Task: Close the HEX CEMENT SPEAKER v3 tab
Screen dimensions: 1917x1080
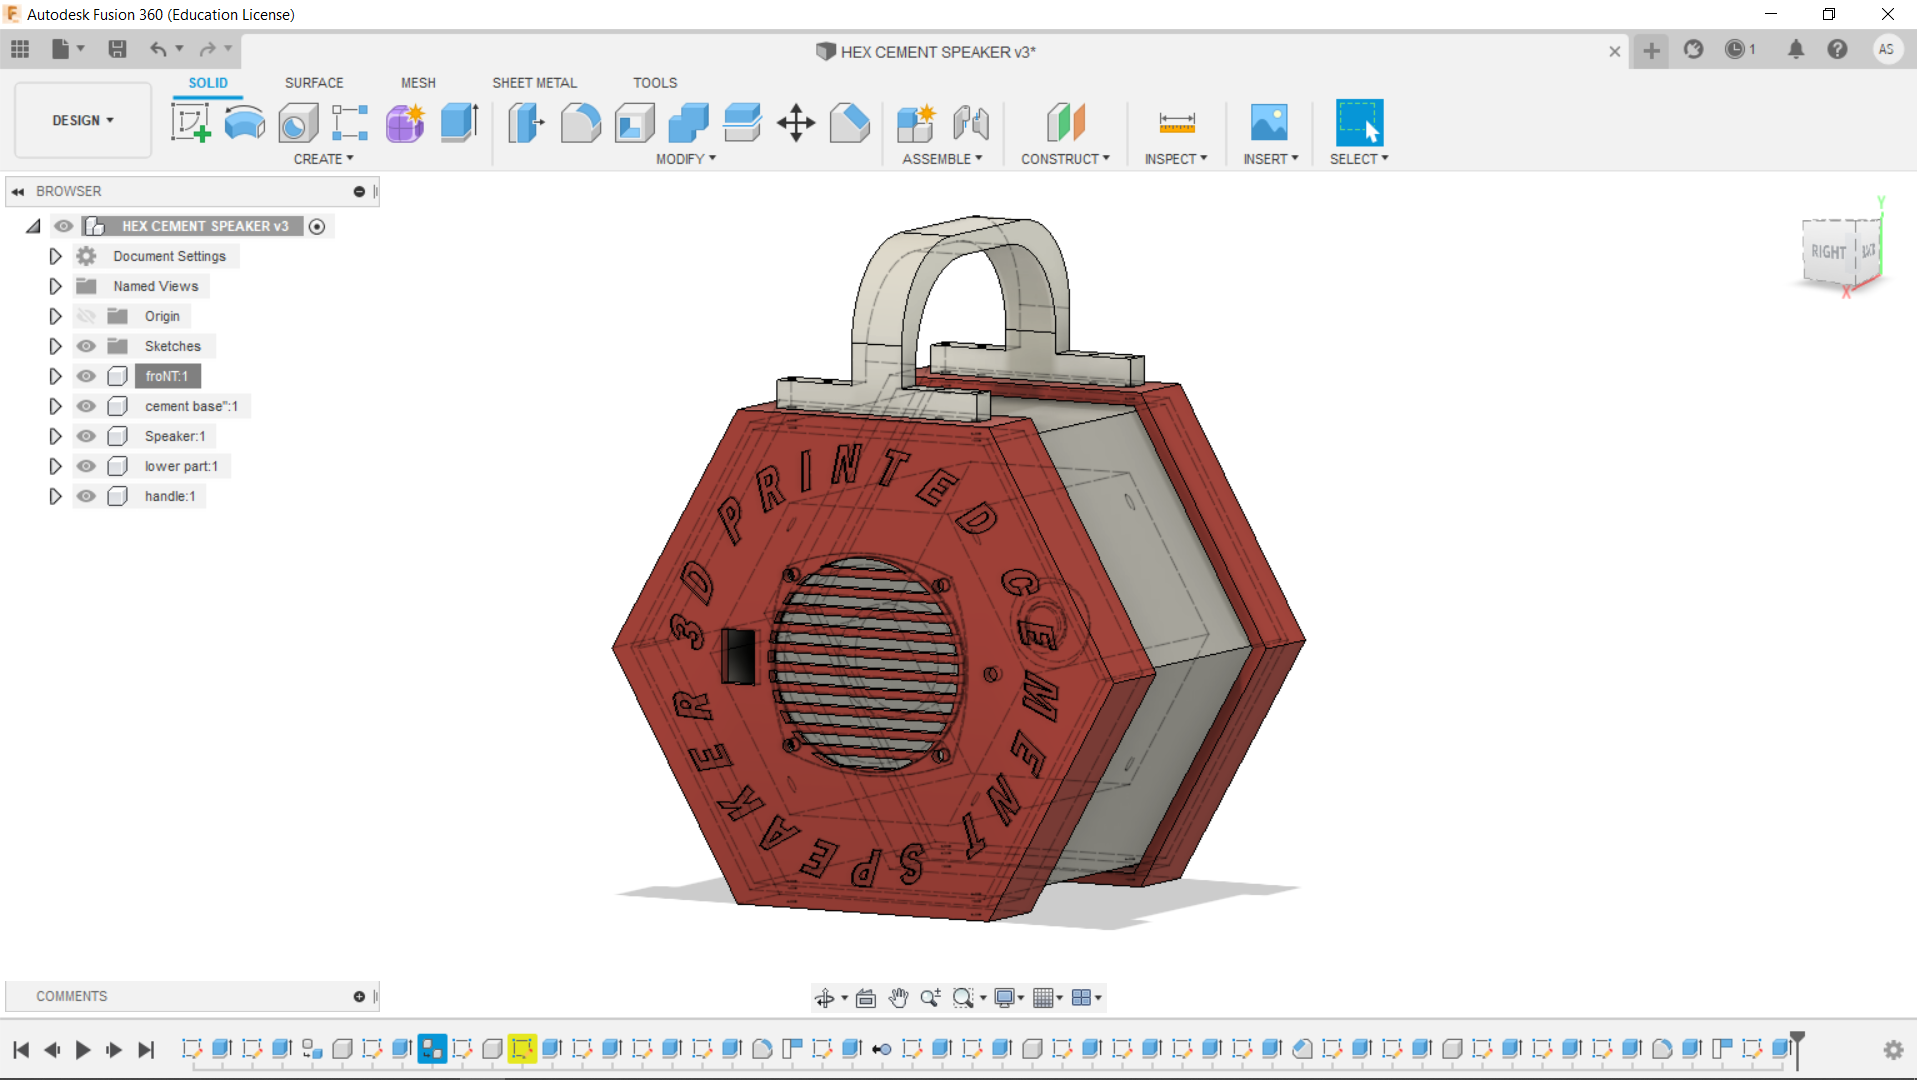Action: [1614, 51]
